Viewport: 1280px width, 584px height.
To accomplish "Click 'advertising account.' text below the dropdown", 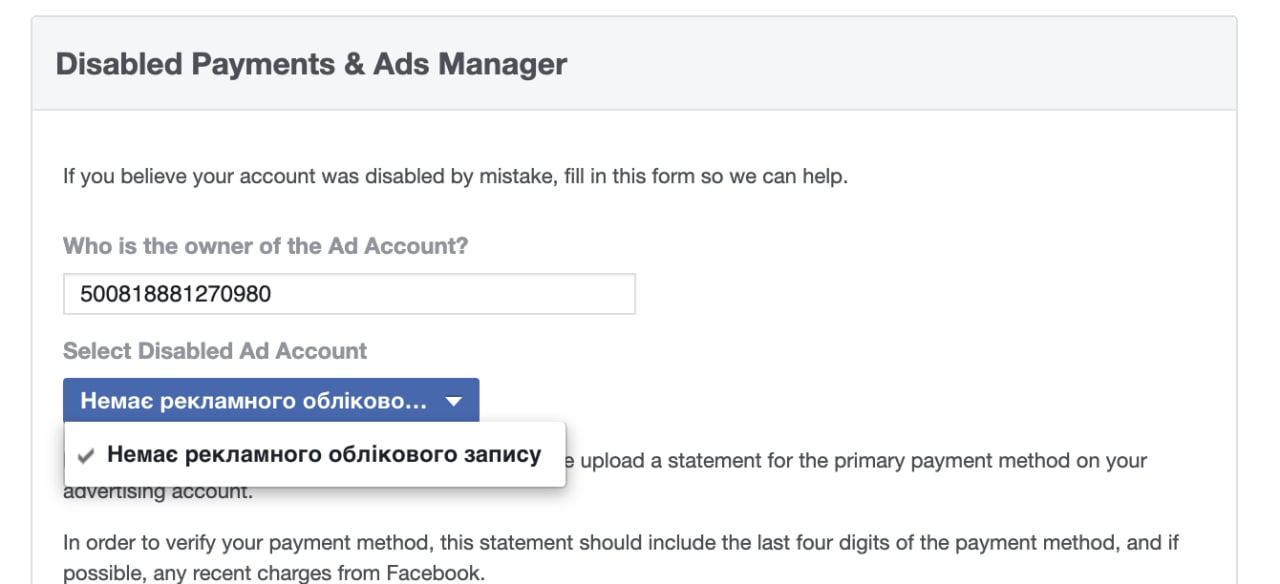I will [159, 492].
